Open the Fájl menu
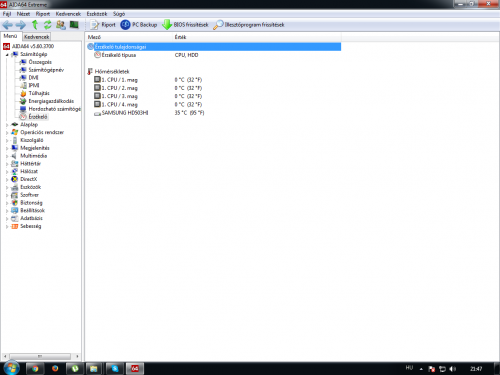Screen dimensions: 500x375 (7, 14)
